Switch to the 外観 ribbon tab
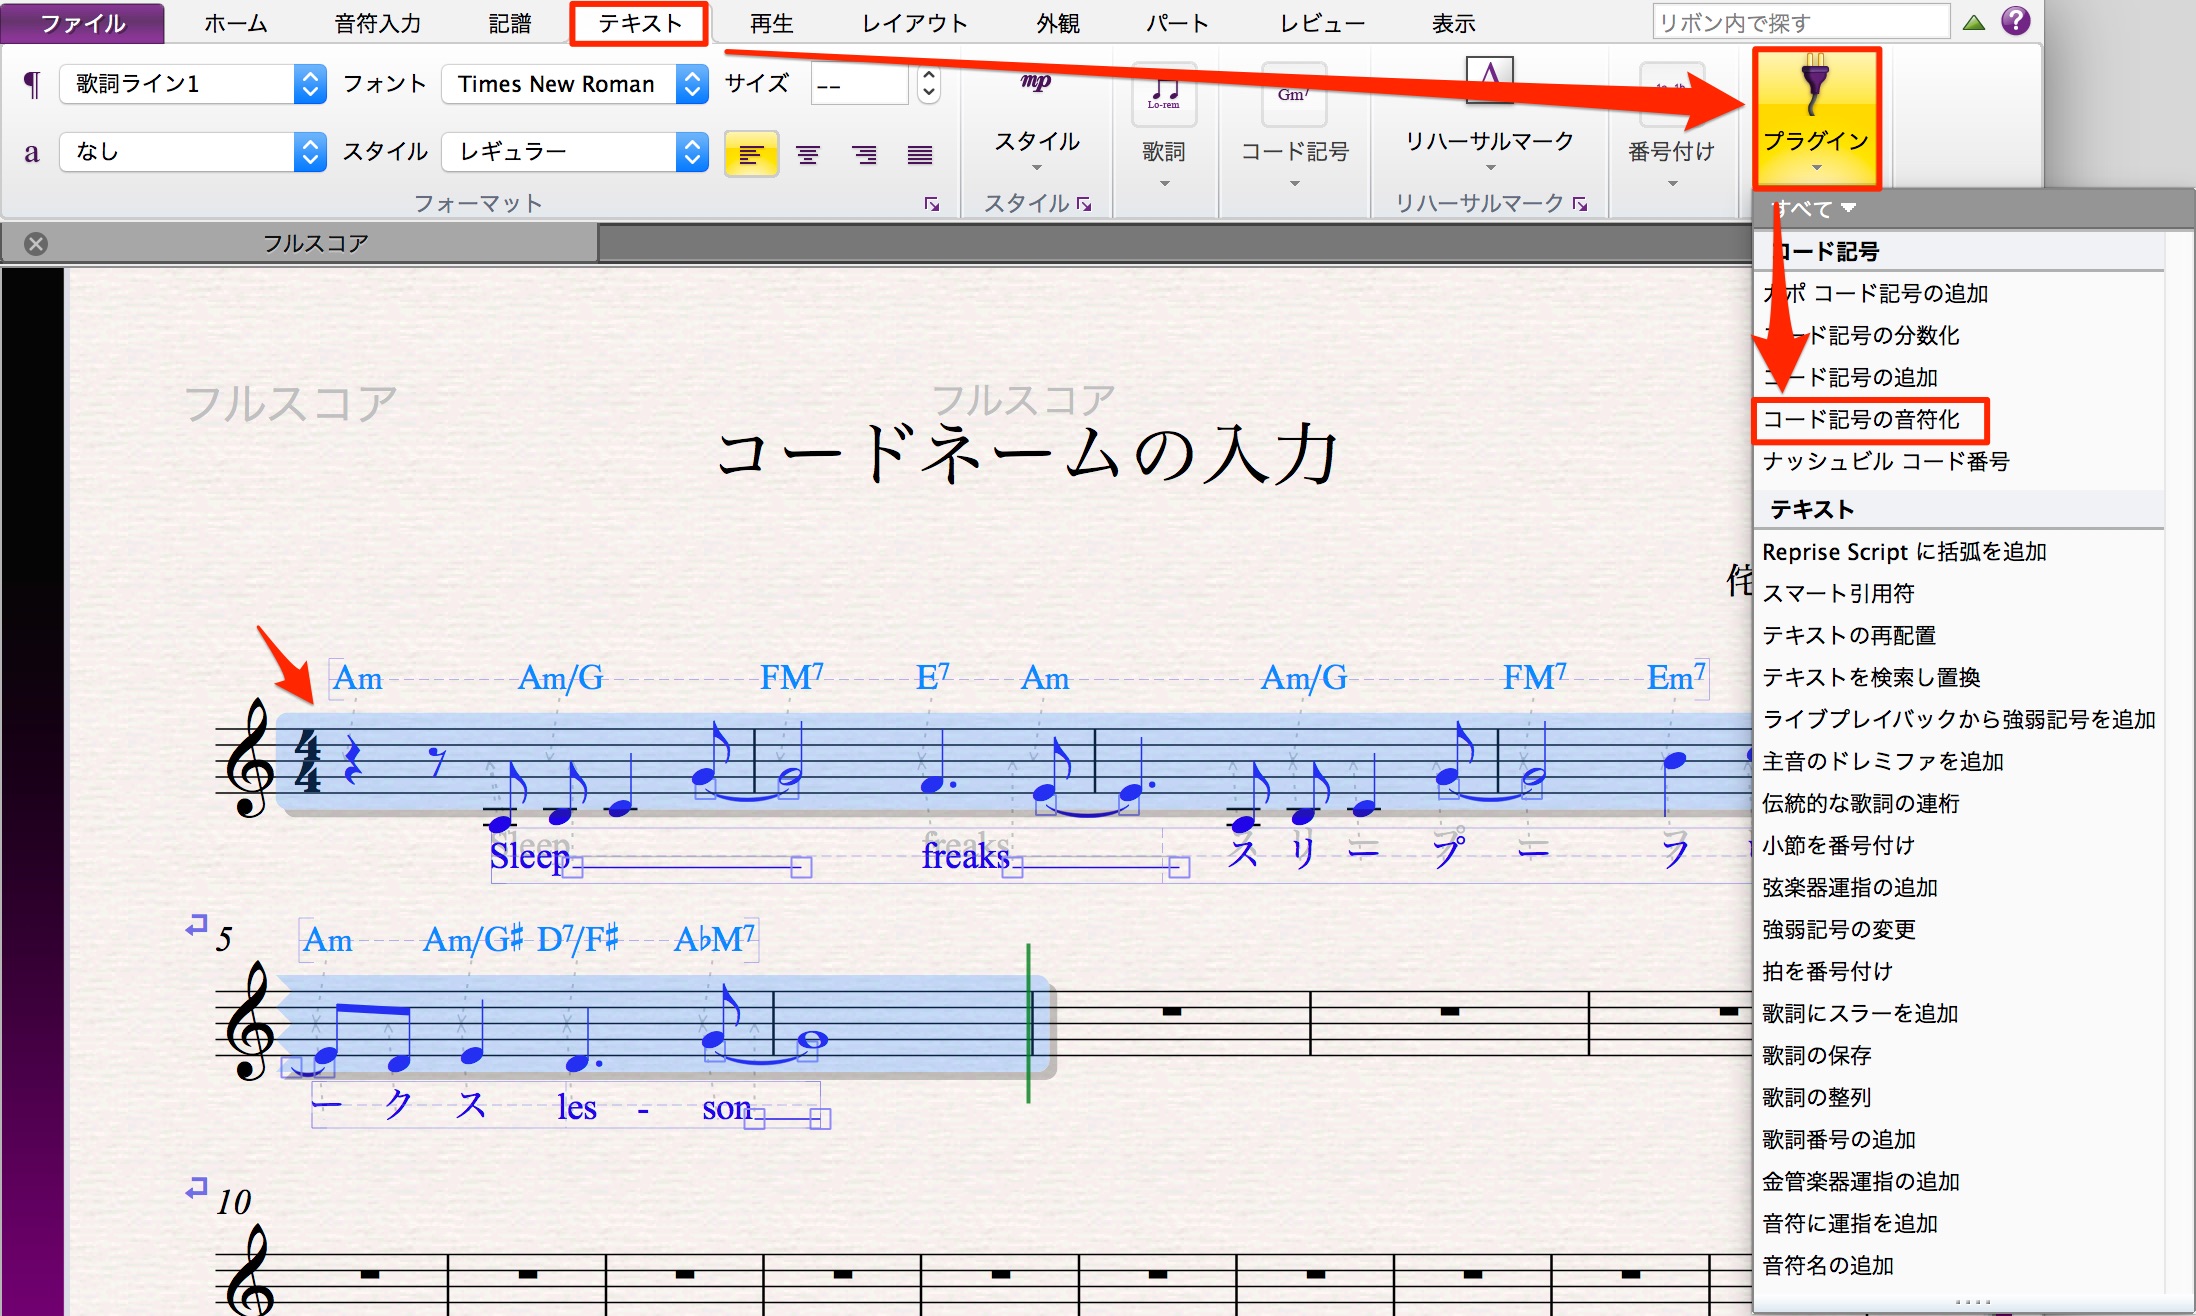The height and width of the screenshot is (1316, 2196). coord(1058,23)
